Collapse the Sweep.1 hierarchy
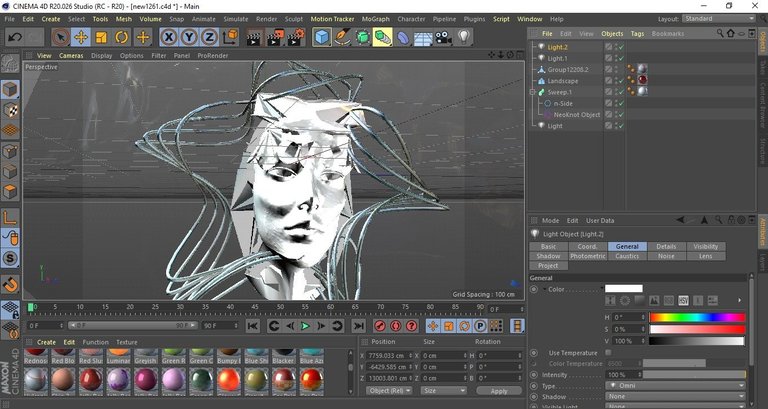Viewport: 768px width, 409px height. click(x=532, y=92)
